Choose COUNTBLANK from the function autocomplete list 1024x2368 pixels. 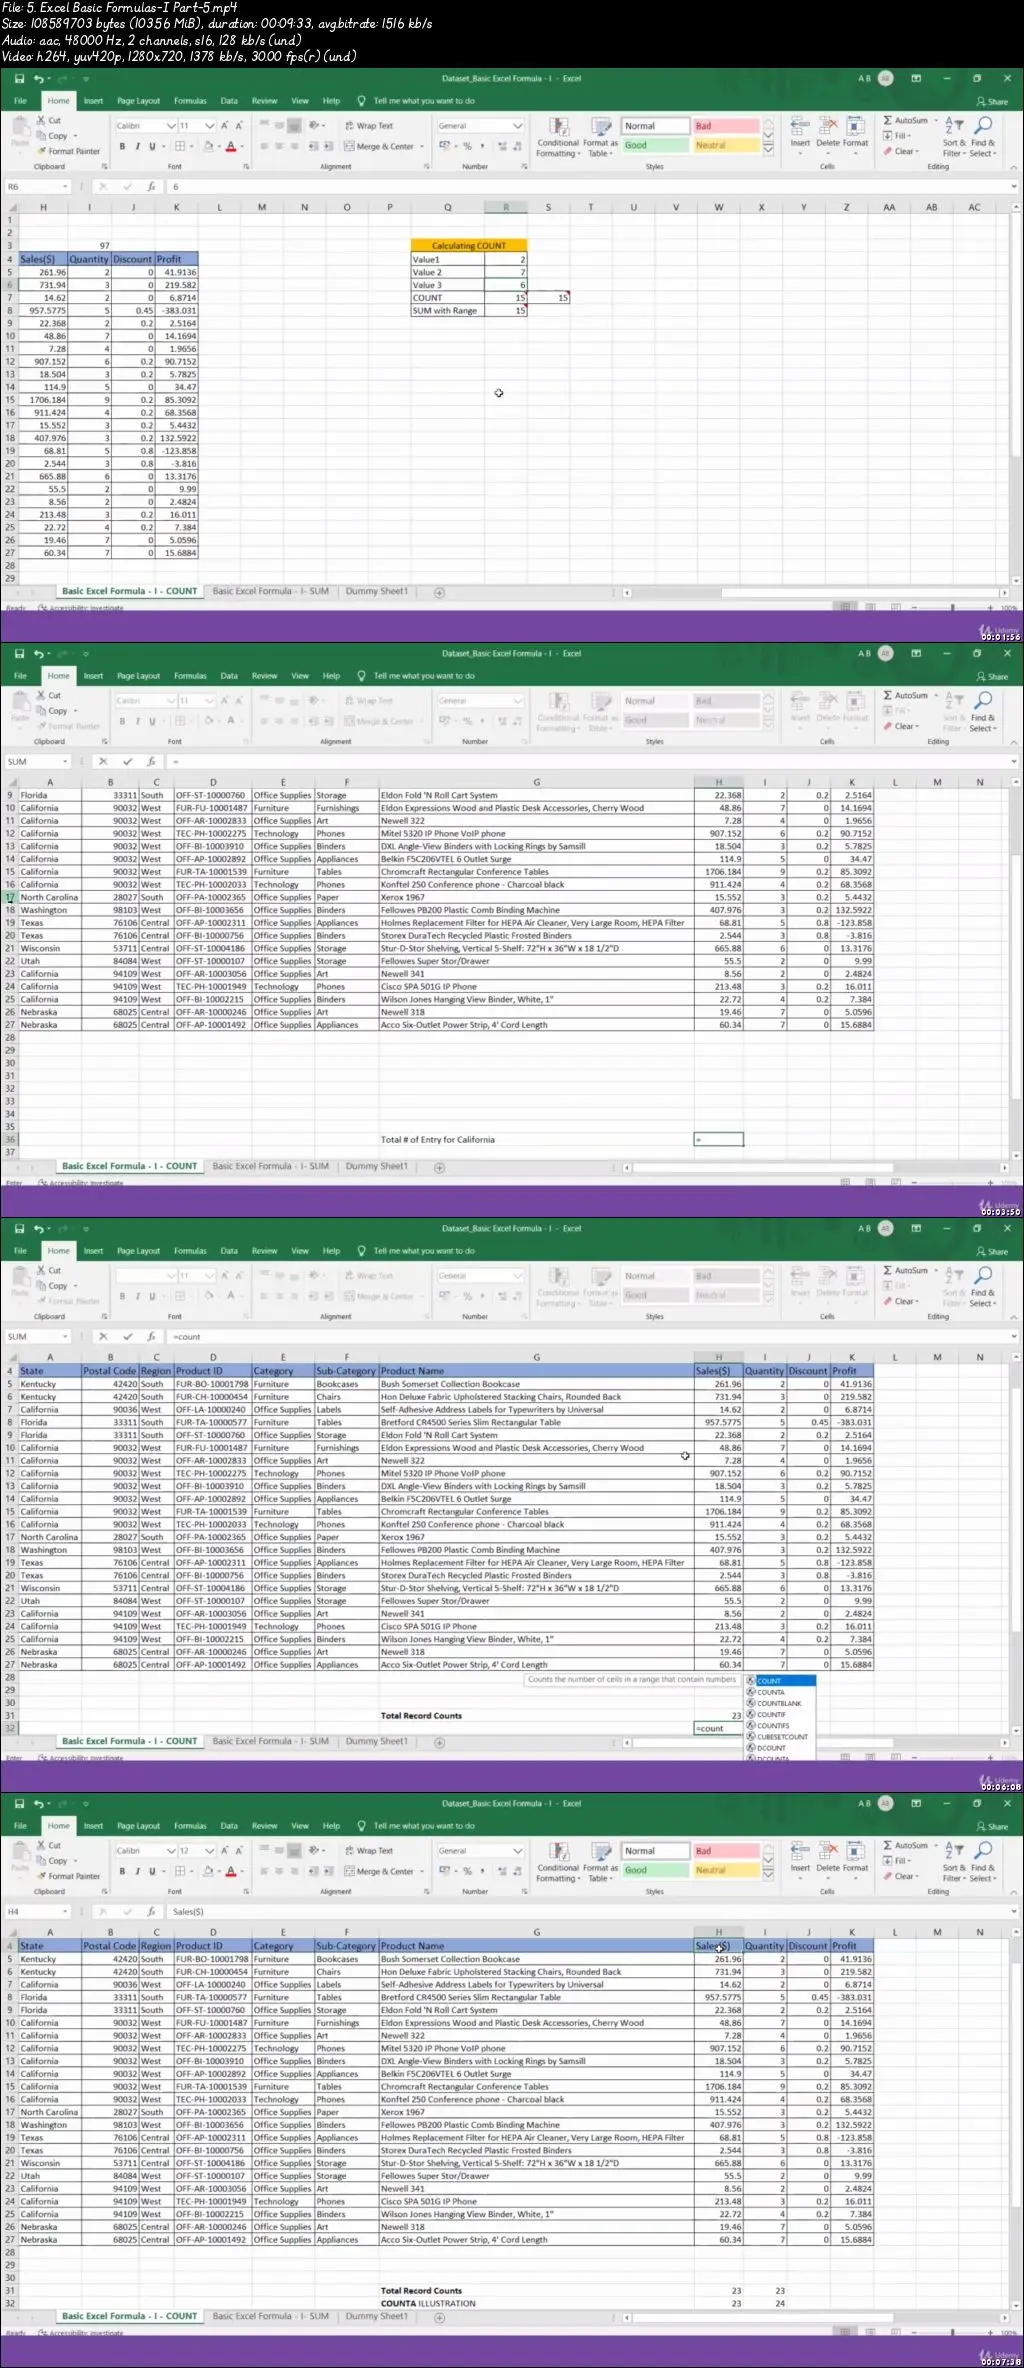780,1703
